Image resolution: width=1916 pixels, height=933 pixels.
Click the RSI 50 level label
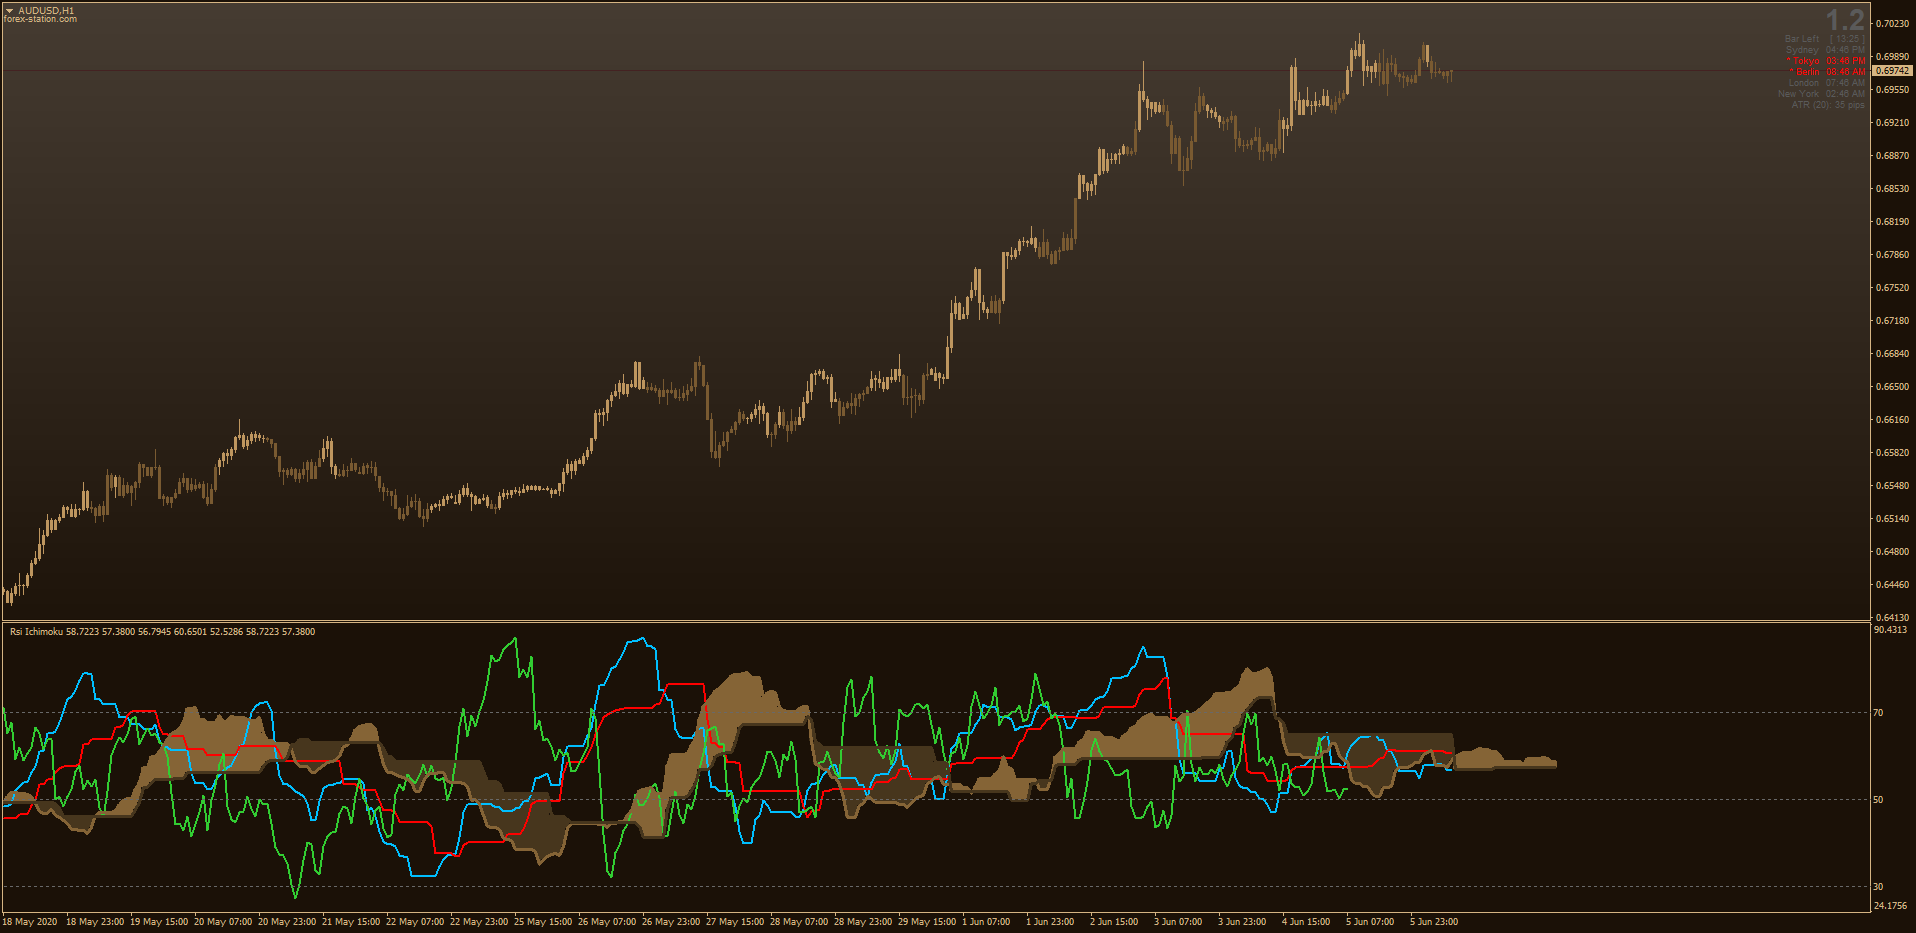pos(1878,800)
